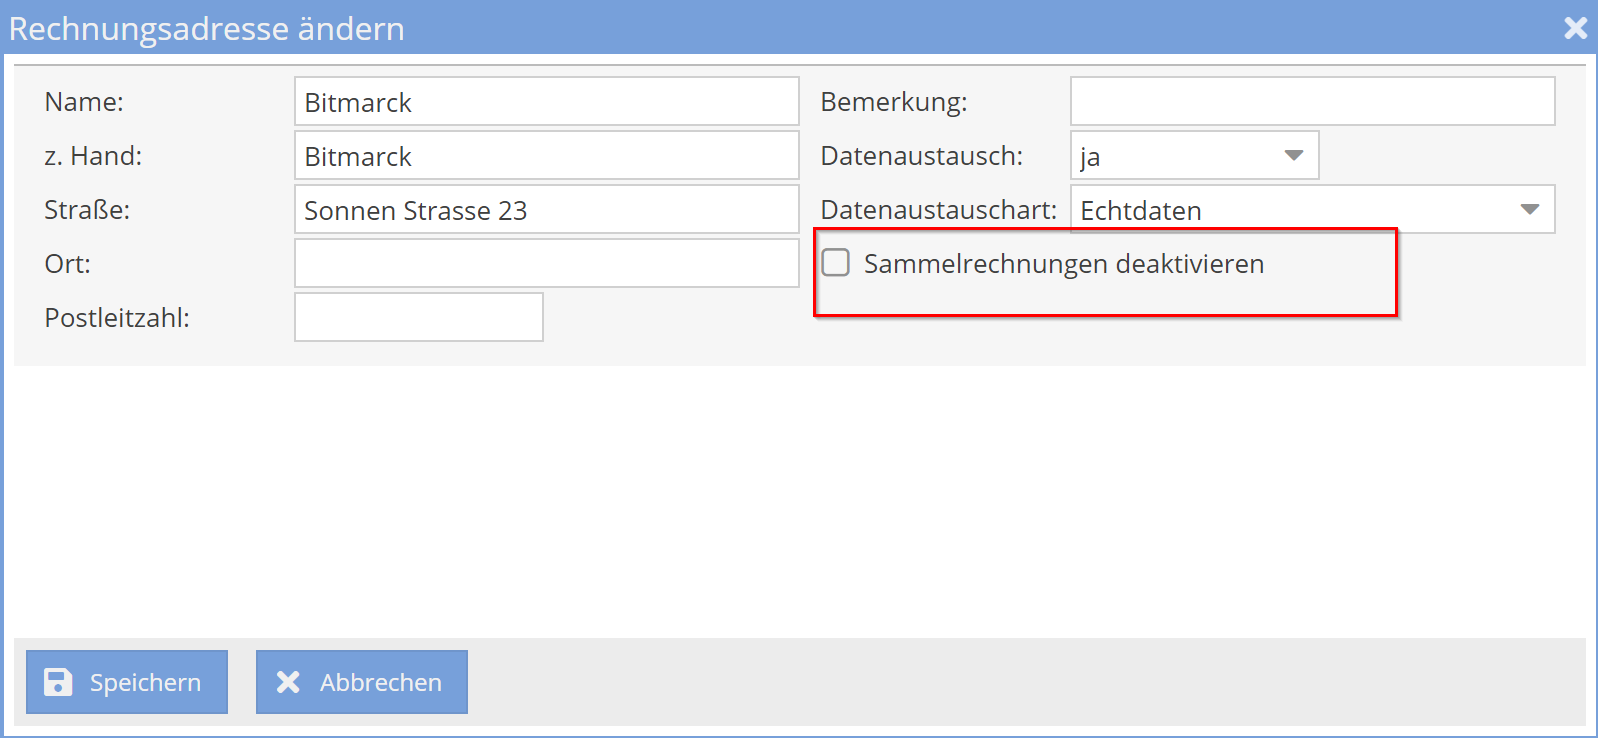Click the floppy disk save icon
1598x738 pixels.
pyautogui.click(x=59, y=682)
